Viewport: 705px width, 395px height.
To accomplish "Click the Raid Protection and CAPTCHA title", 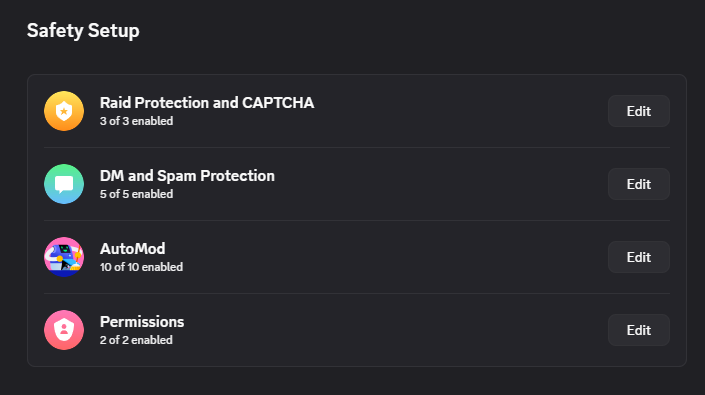I will point(207,103).
